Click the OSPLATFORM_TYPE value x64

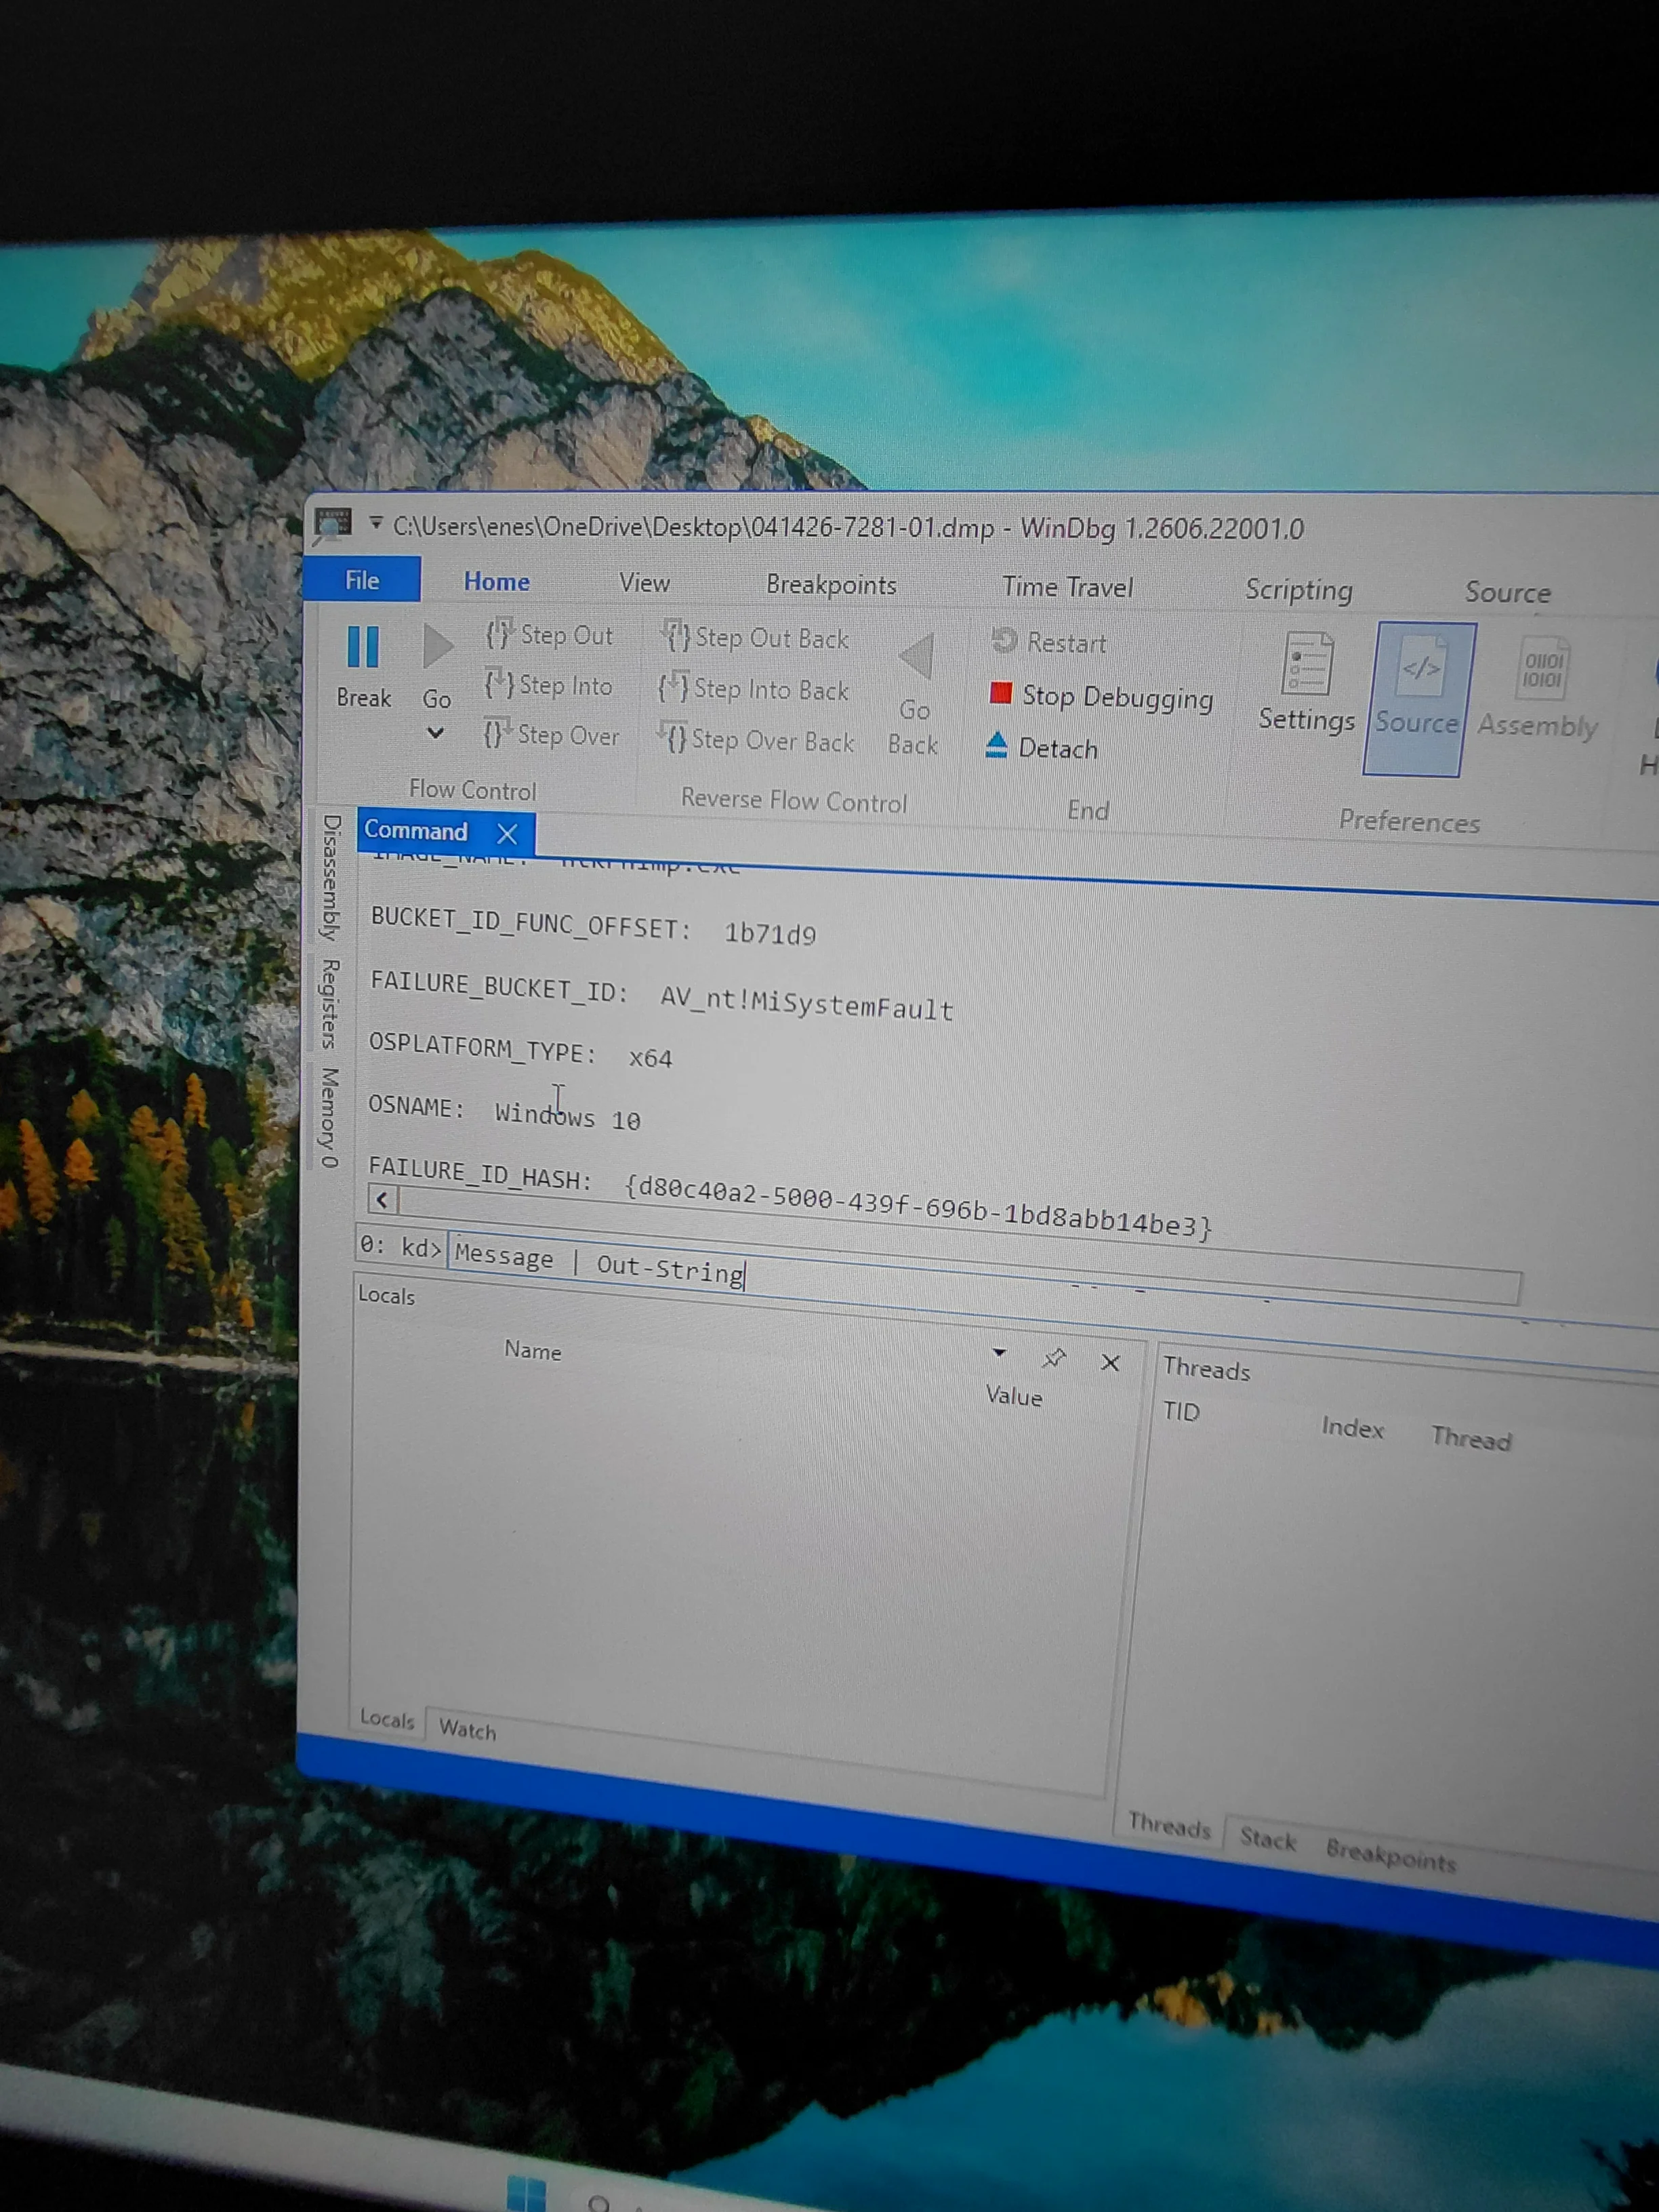[x=650, y=1057]
